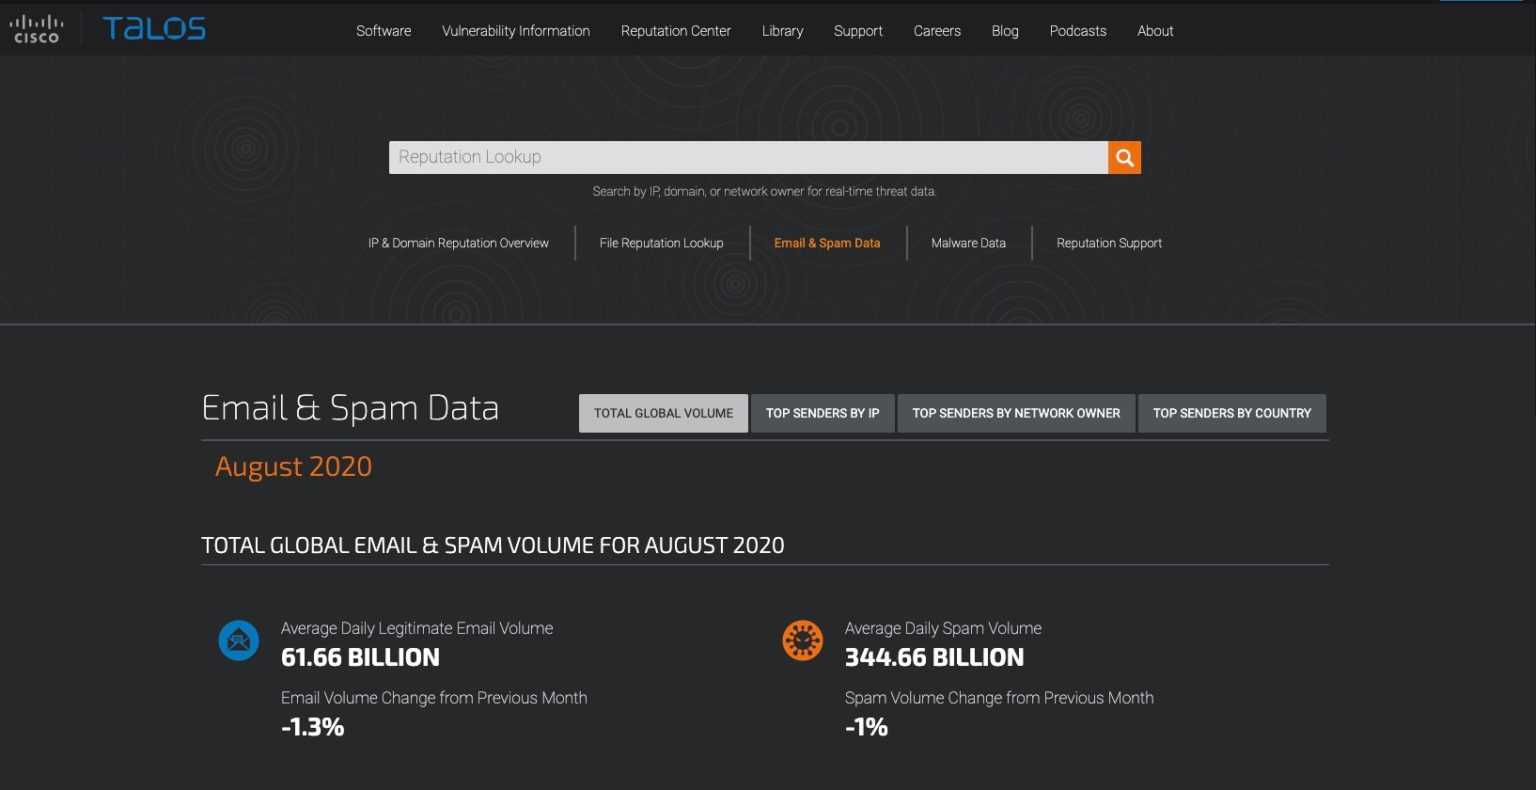Select the Email & Spam Data link
The width and height of the screenshot is (1536, 790).
pos(827,243)
